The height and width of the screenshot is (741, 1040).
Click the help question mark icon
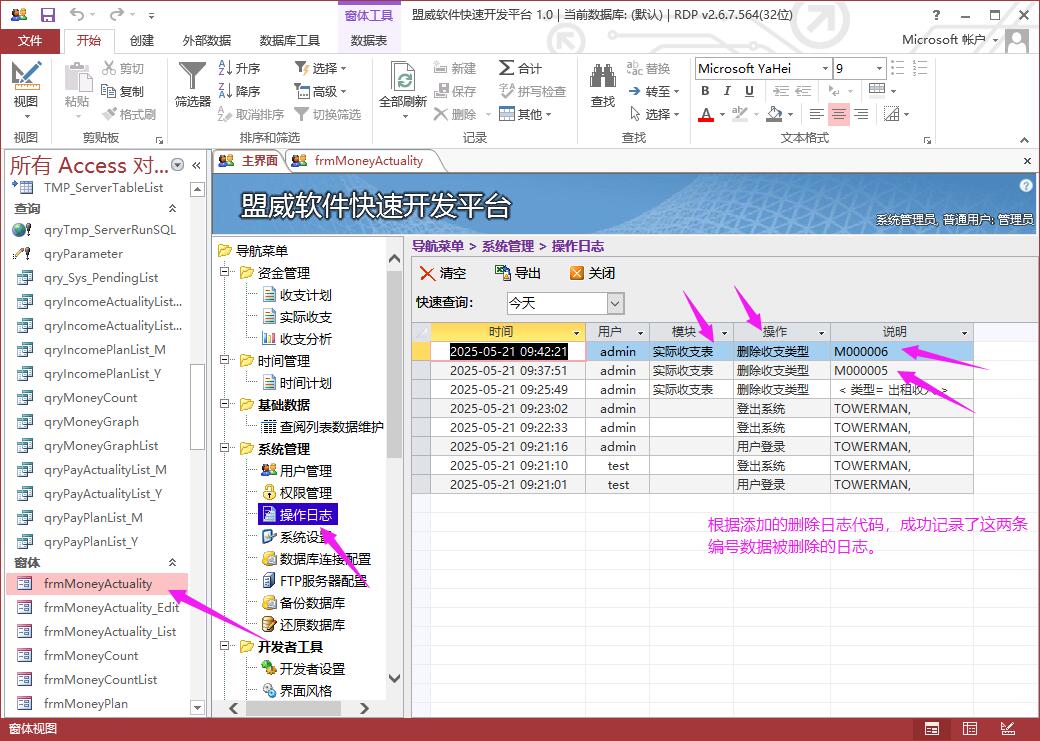pos(1025,186)
